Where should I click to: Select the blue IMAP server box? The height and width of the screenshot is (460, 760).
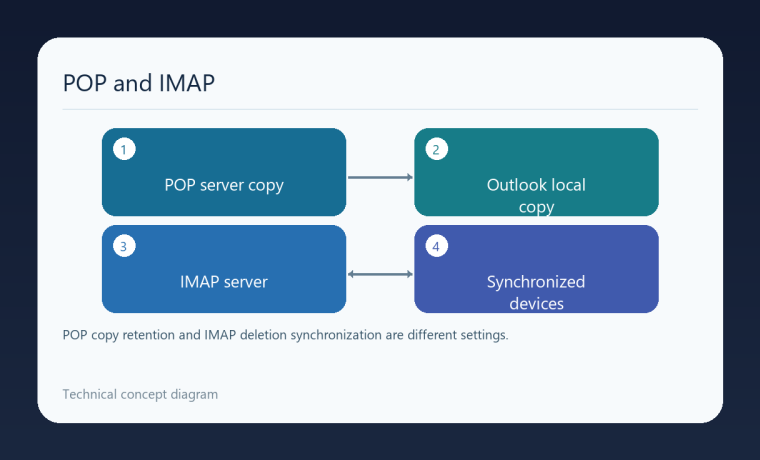(x=224, y=269)
